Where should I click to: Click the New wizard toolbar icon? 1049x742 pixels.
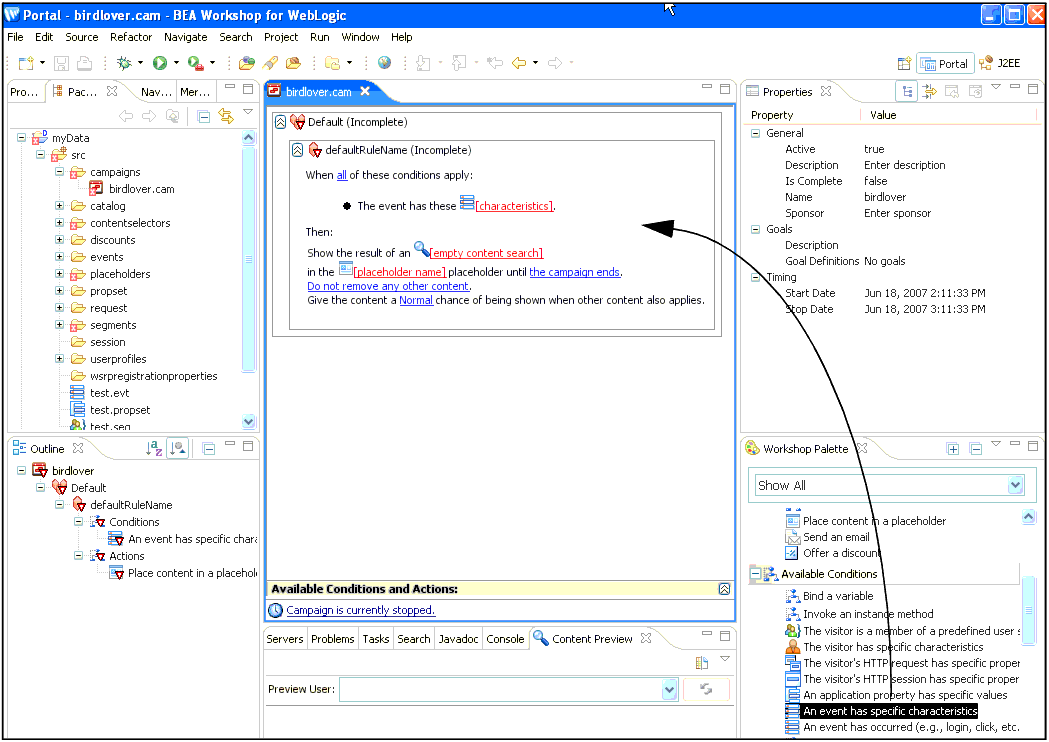[26, 63]
